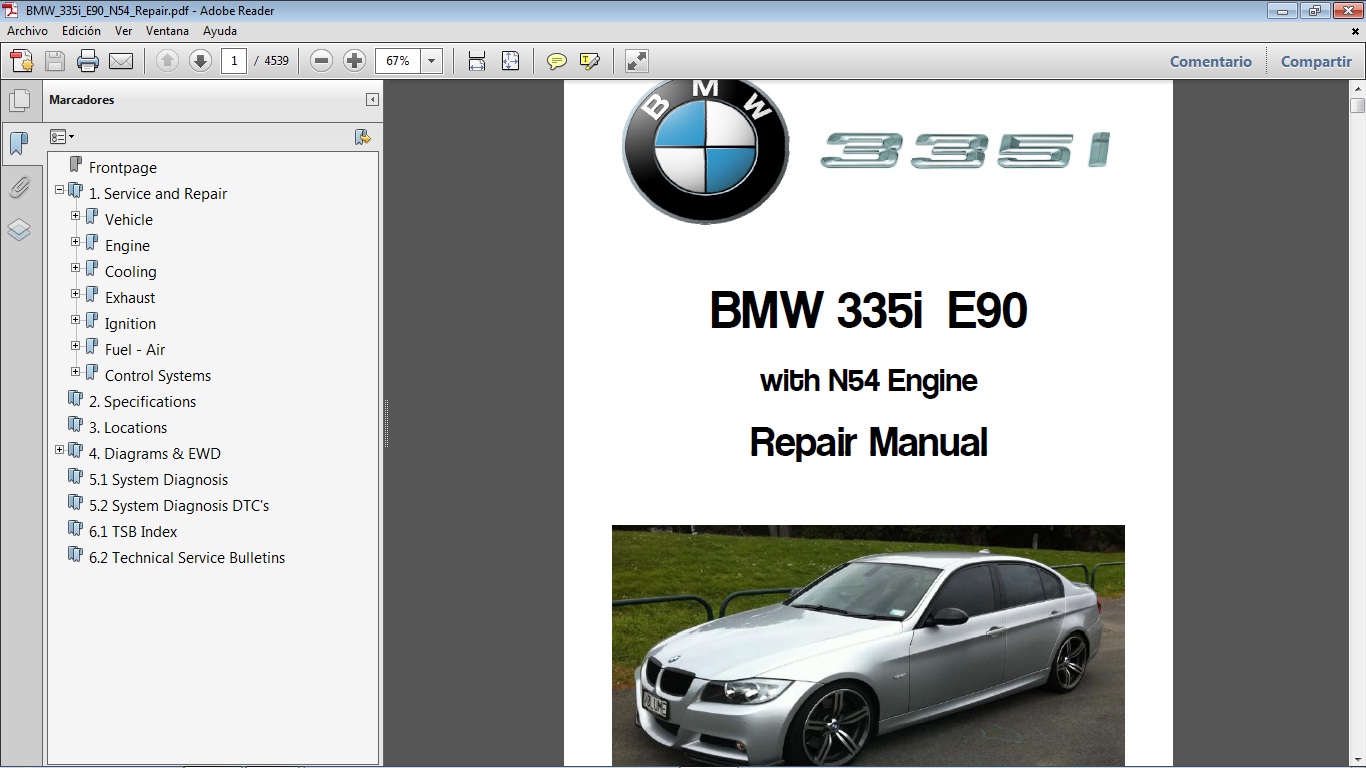Click the zoom percentage field showing 67%
The height and width of the screenshot is (768, 1366).
398,61
